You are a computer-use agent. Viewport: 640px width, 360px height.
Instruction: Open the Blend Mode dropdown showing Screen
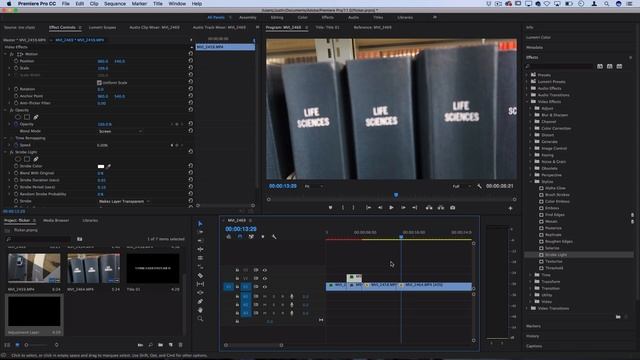coord(120,131)
